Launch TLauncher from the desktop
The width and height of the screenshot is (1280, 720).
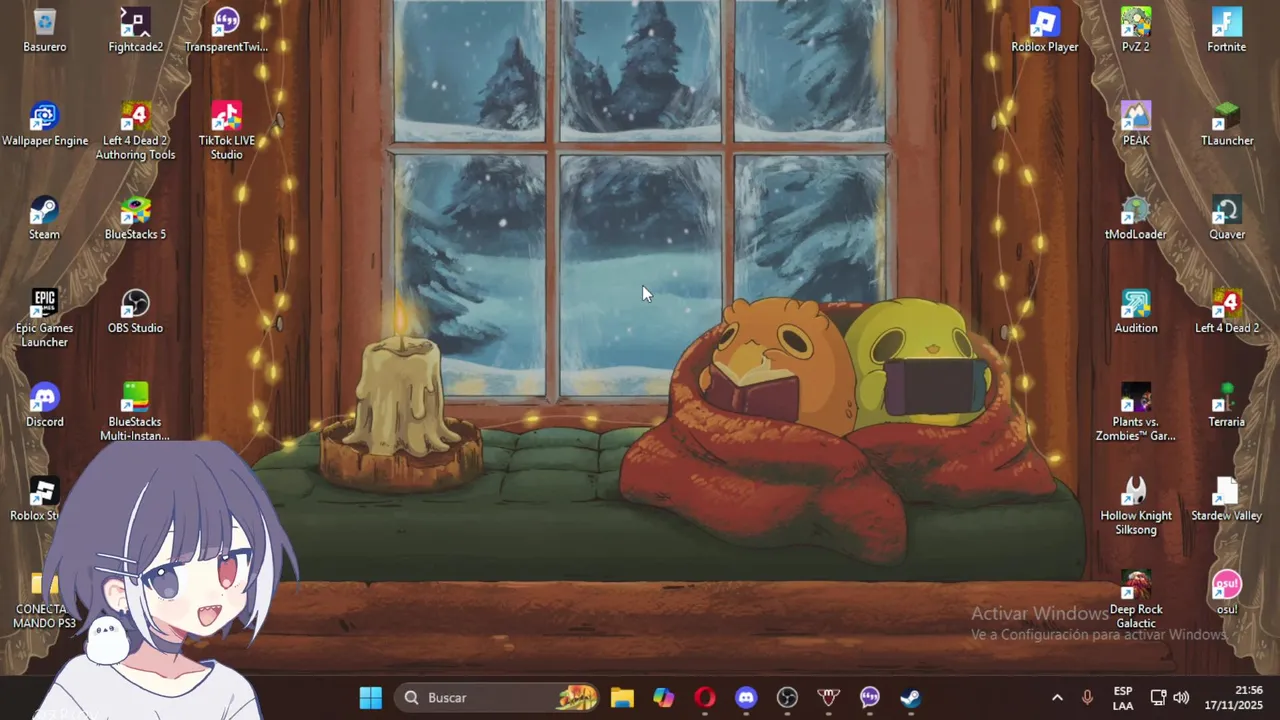point(1226,124)
